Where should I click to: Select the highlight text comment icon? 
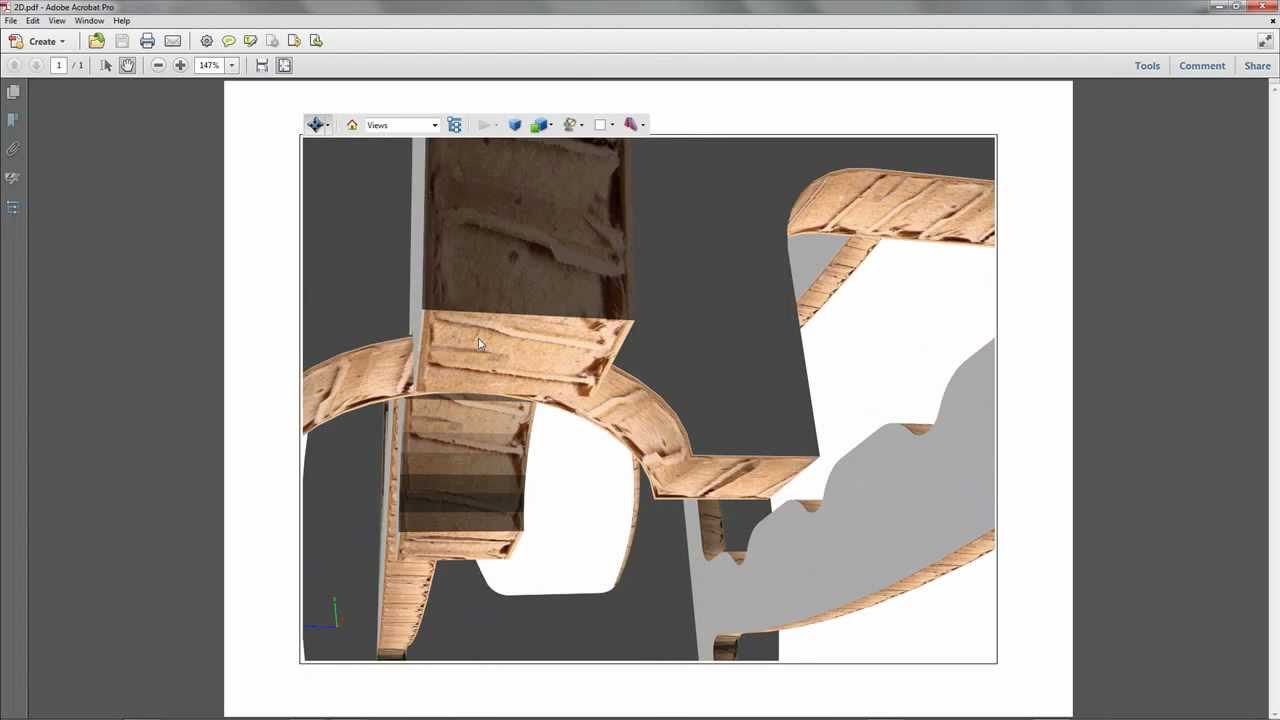coord(251,41)
